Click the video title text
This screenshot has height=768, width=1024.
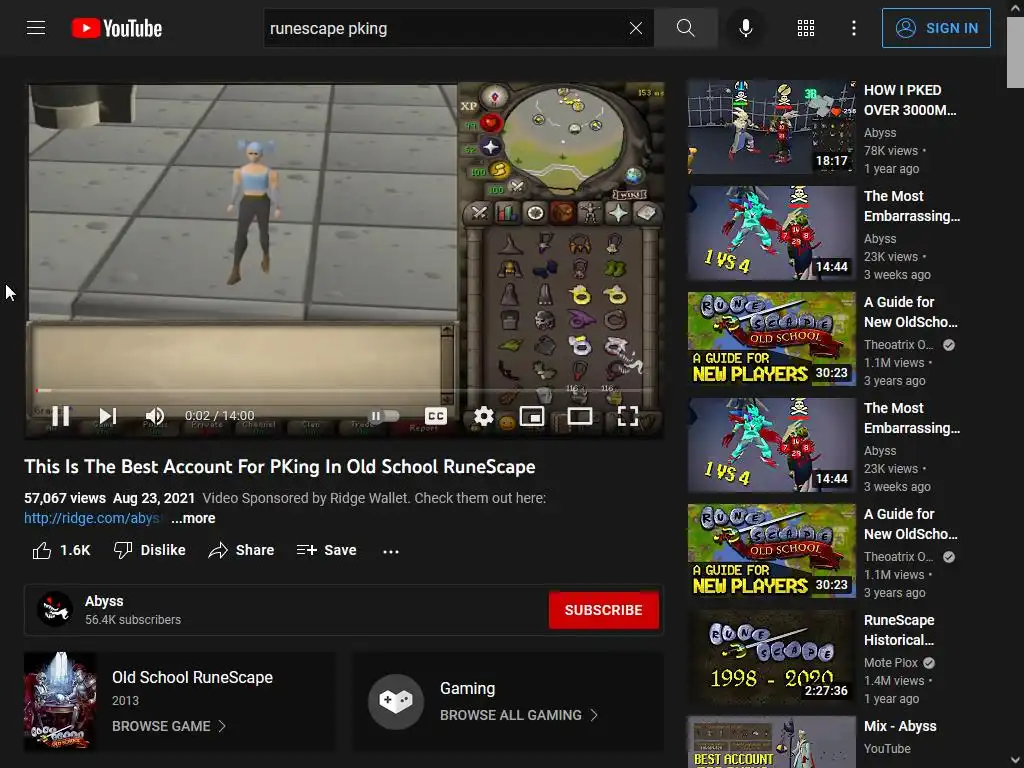click(280, 466)
